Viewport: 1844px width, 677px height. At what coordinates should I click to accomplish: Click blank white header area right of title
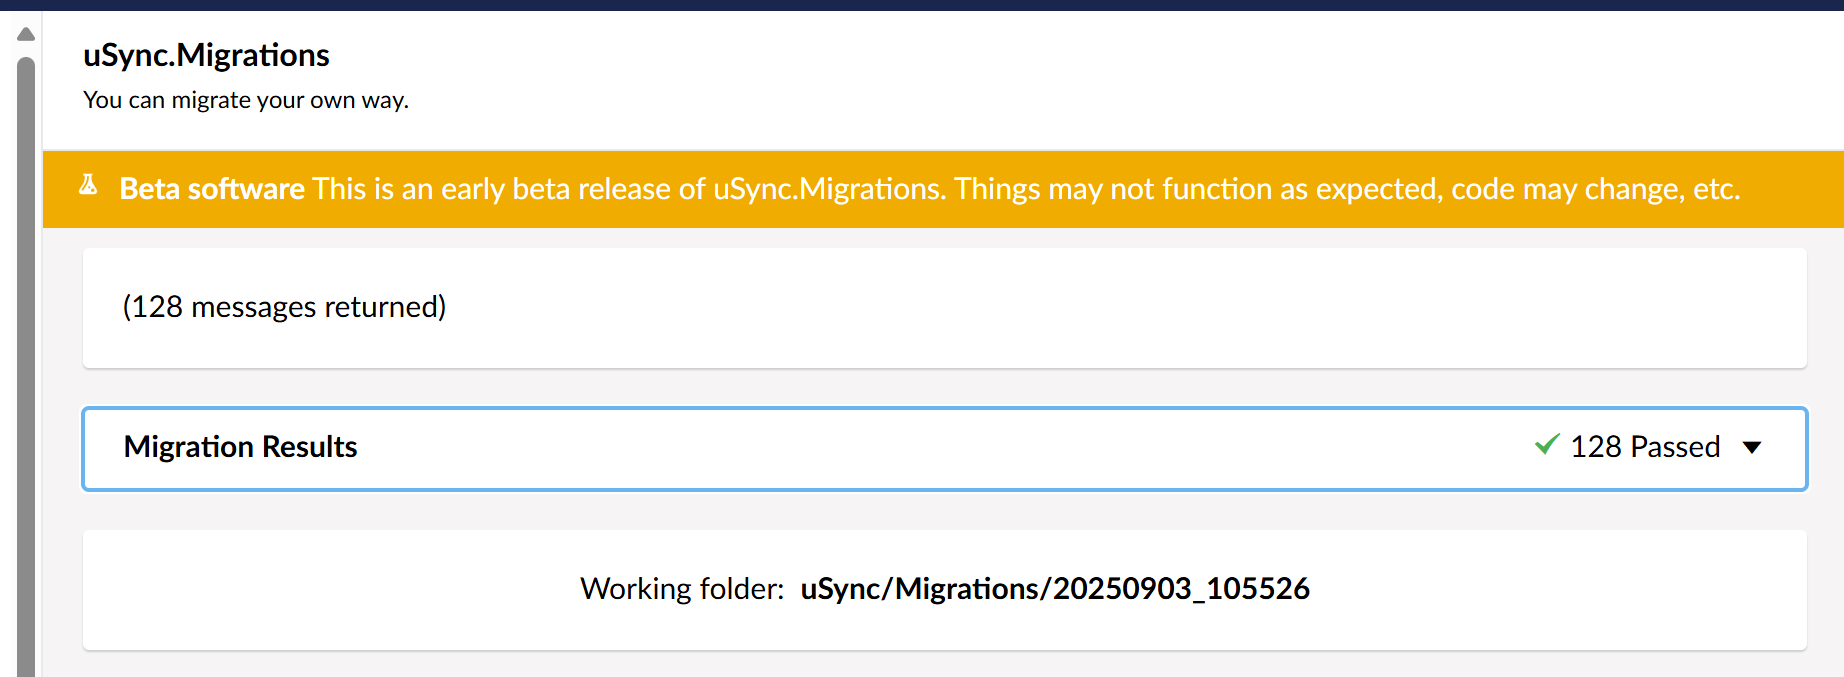point(1100,75)
